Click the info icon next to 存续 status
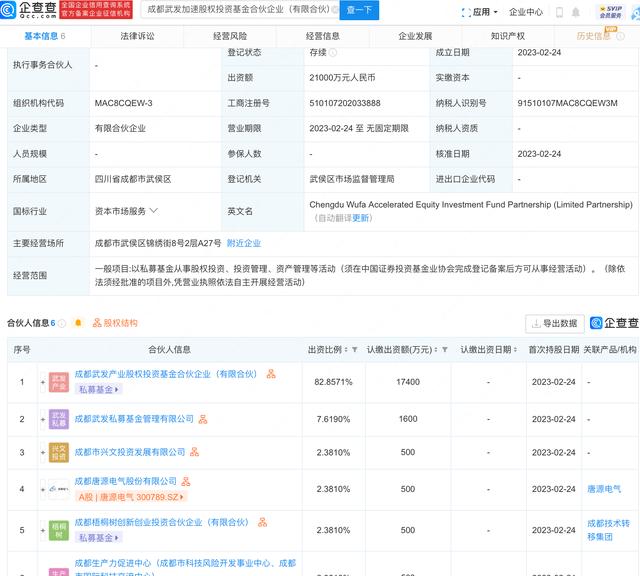This screenshot has height=576, width=640. 333,52
